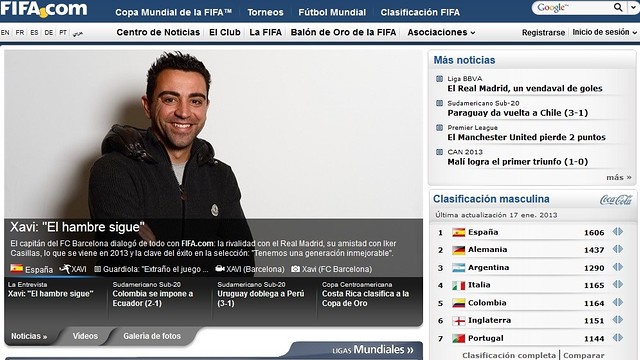Open the Xavi main feature photo
This screenshot has width=640, height=360.
213,134
